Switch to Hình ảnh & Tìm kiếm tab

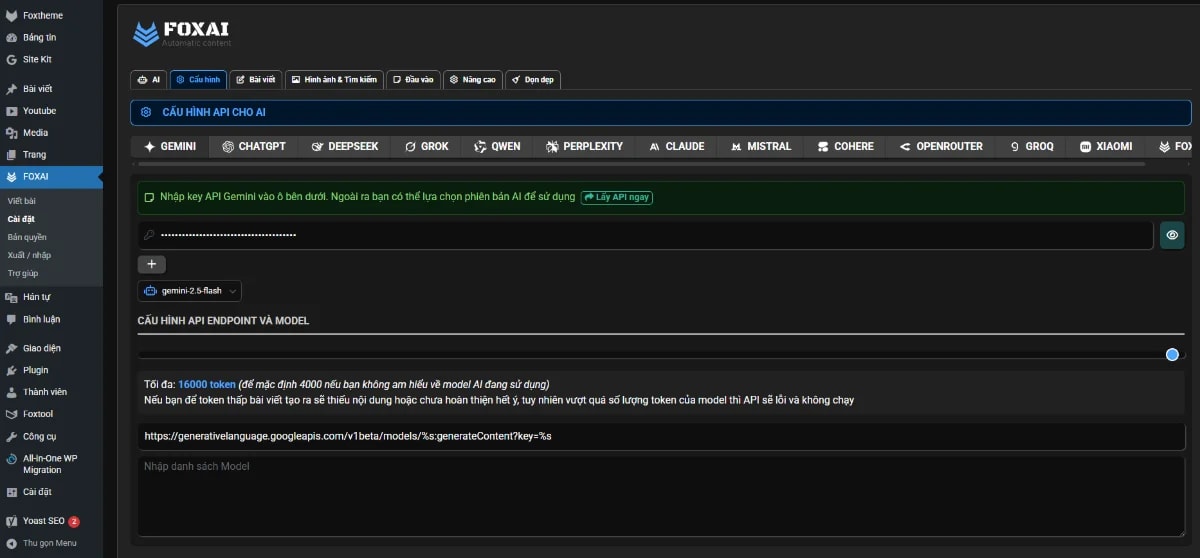[x=333, y=79]
